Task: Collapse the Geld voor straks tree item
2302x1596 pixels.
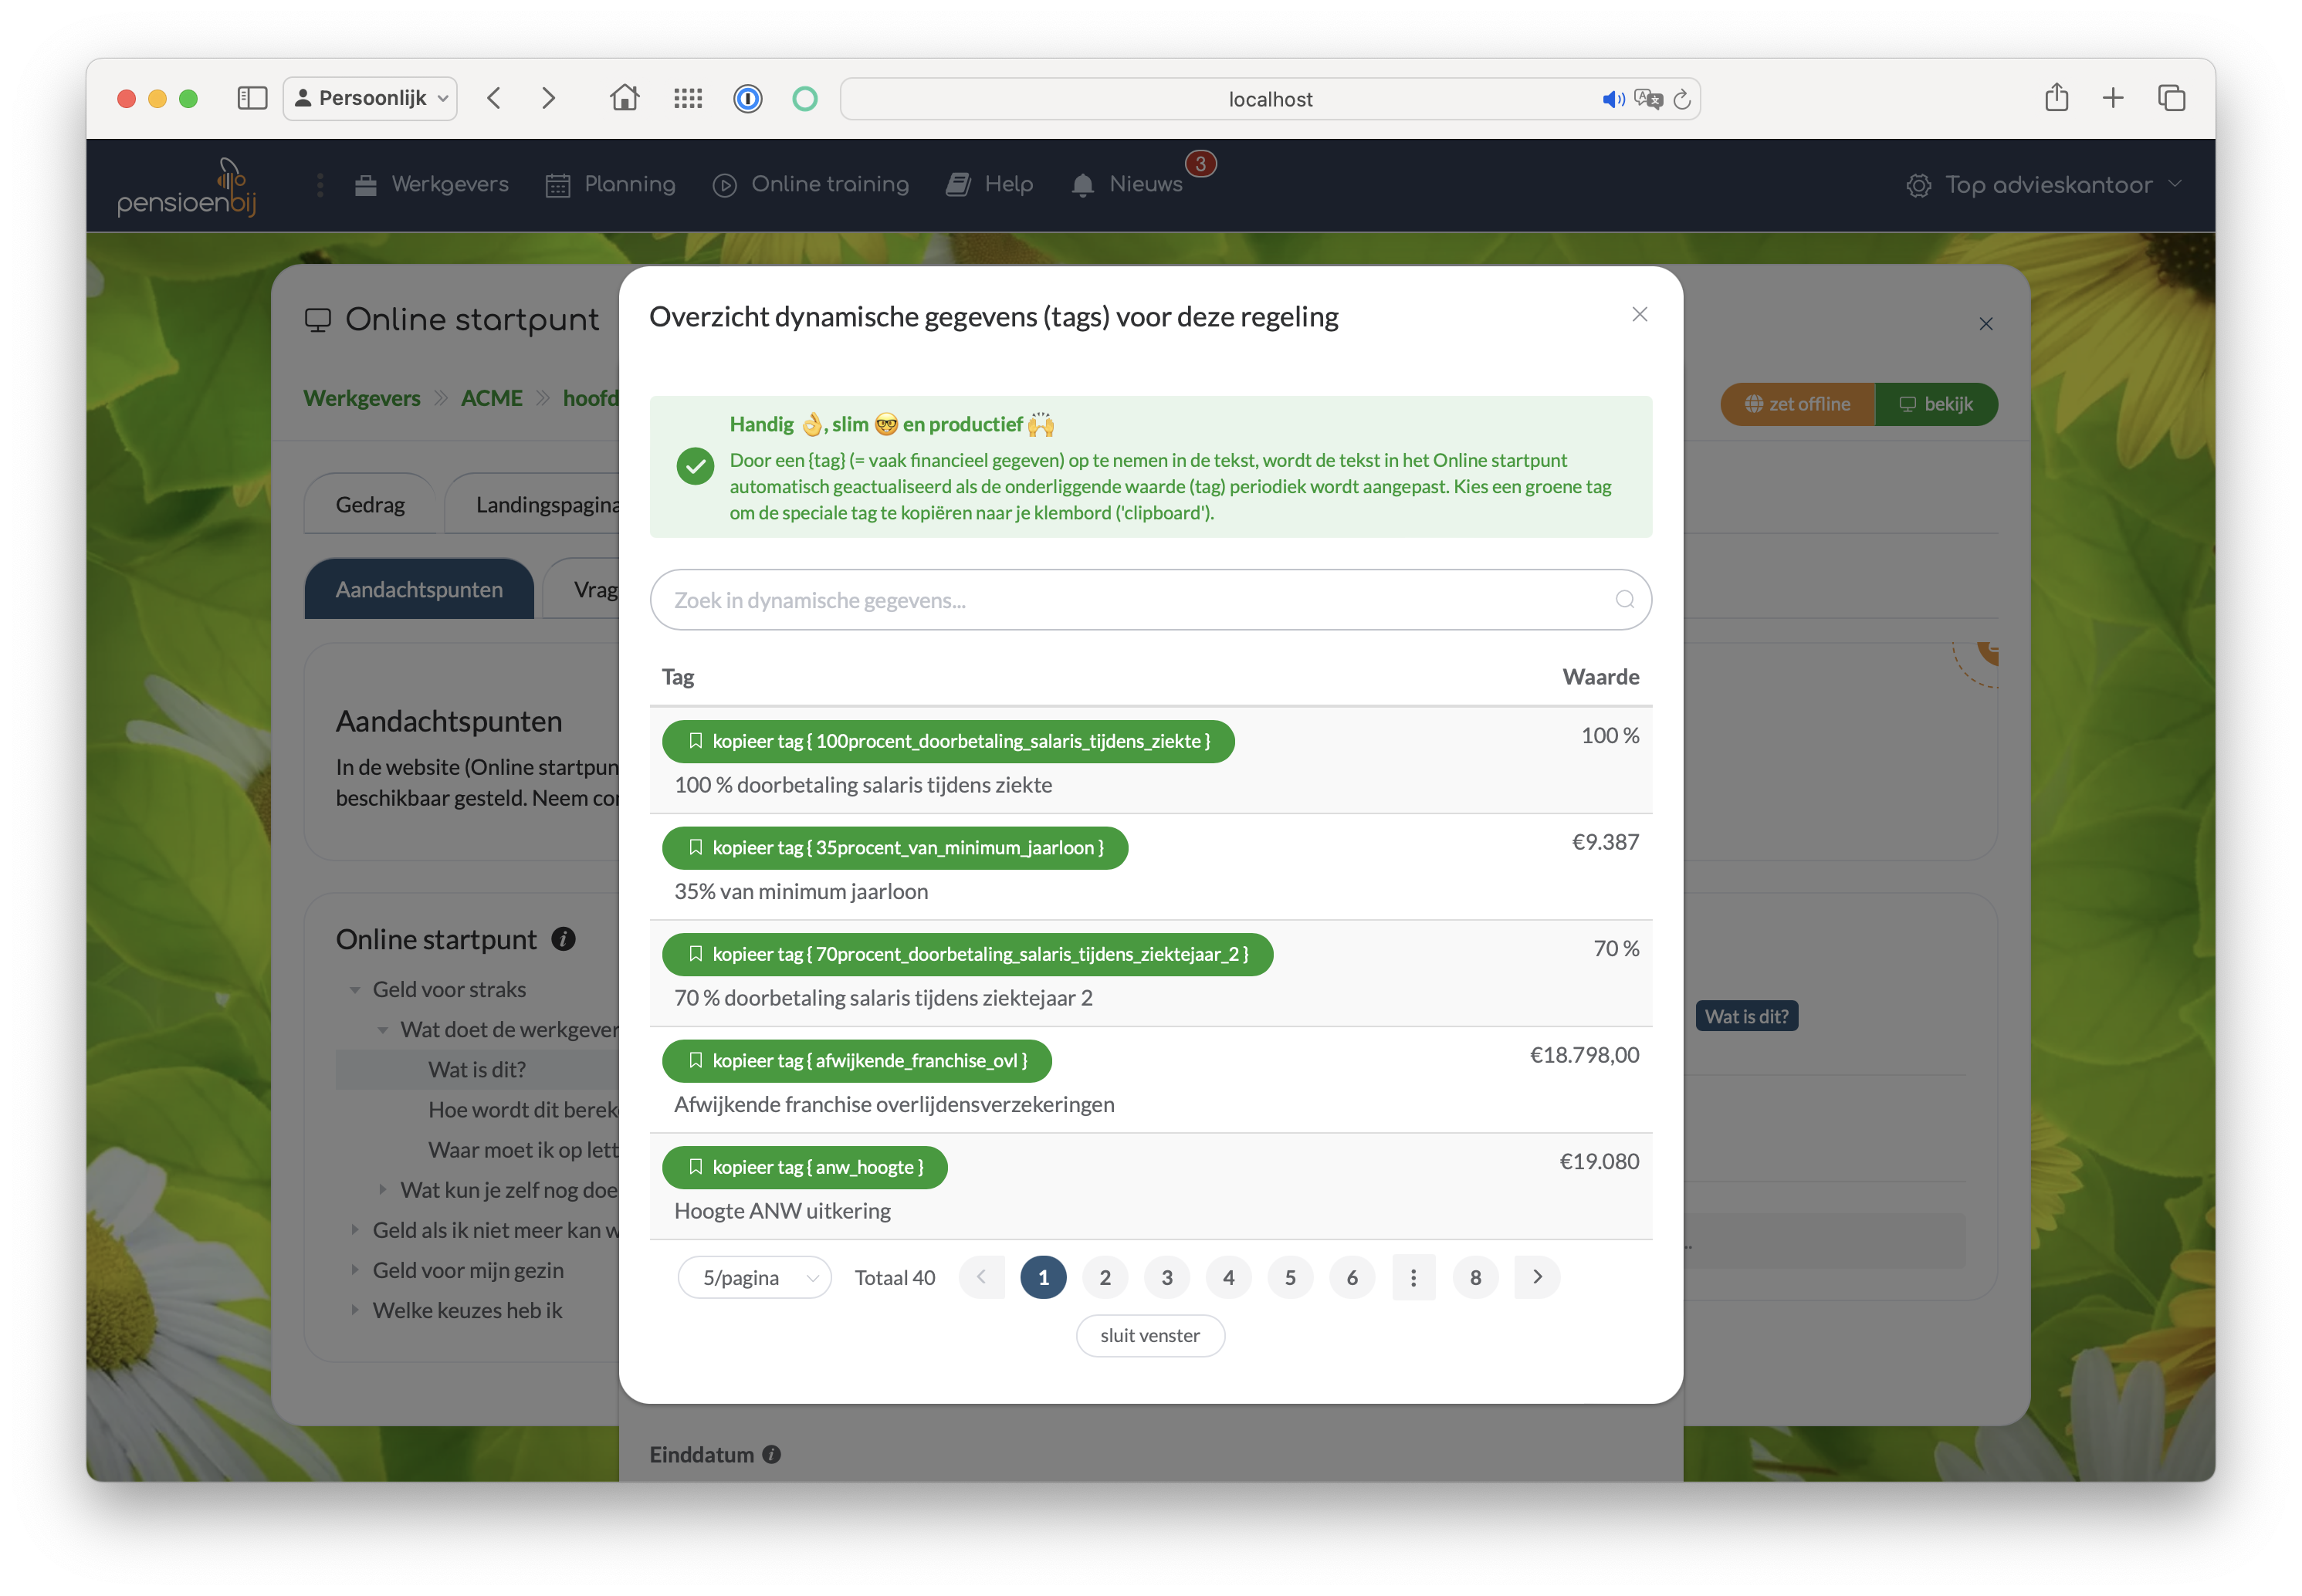Action: pyautogui.click(x=355, y=990)
